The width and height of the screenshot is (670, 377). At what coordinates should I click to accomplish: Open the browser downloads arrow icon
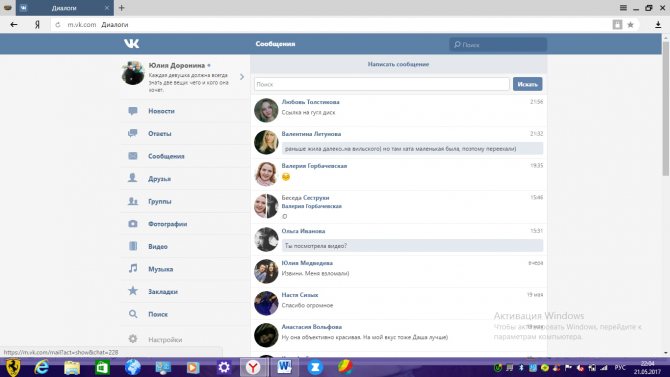[x=658, y=25]
